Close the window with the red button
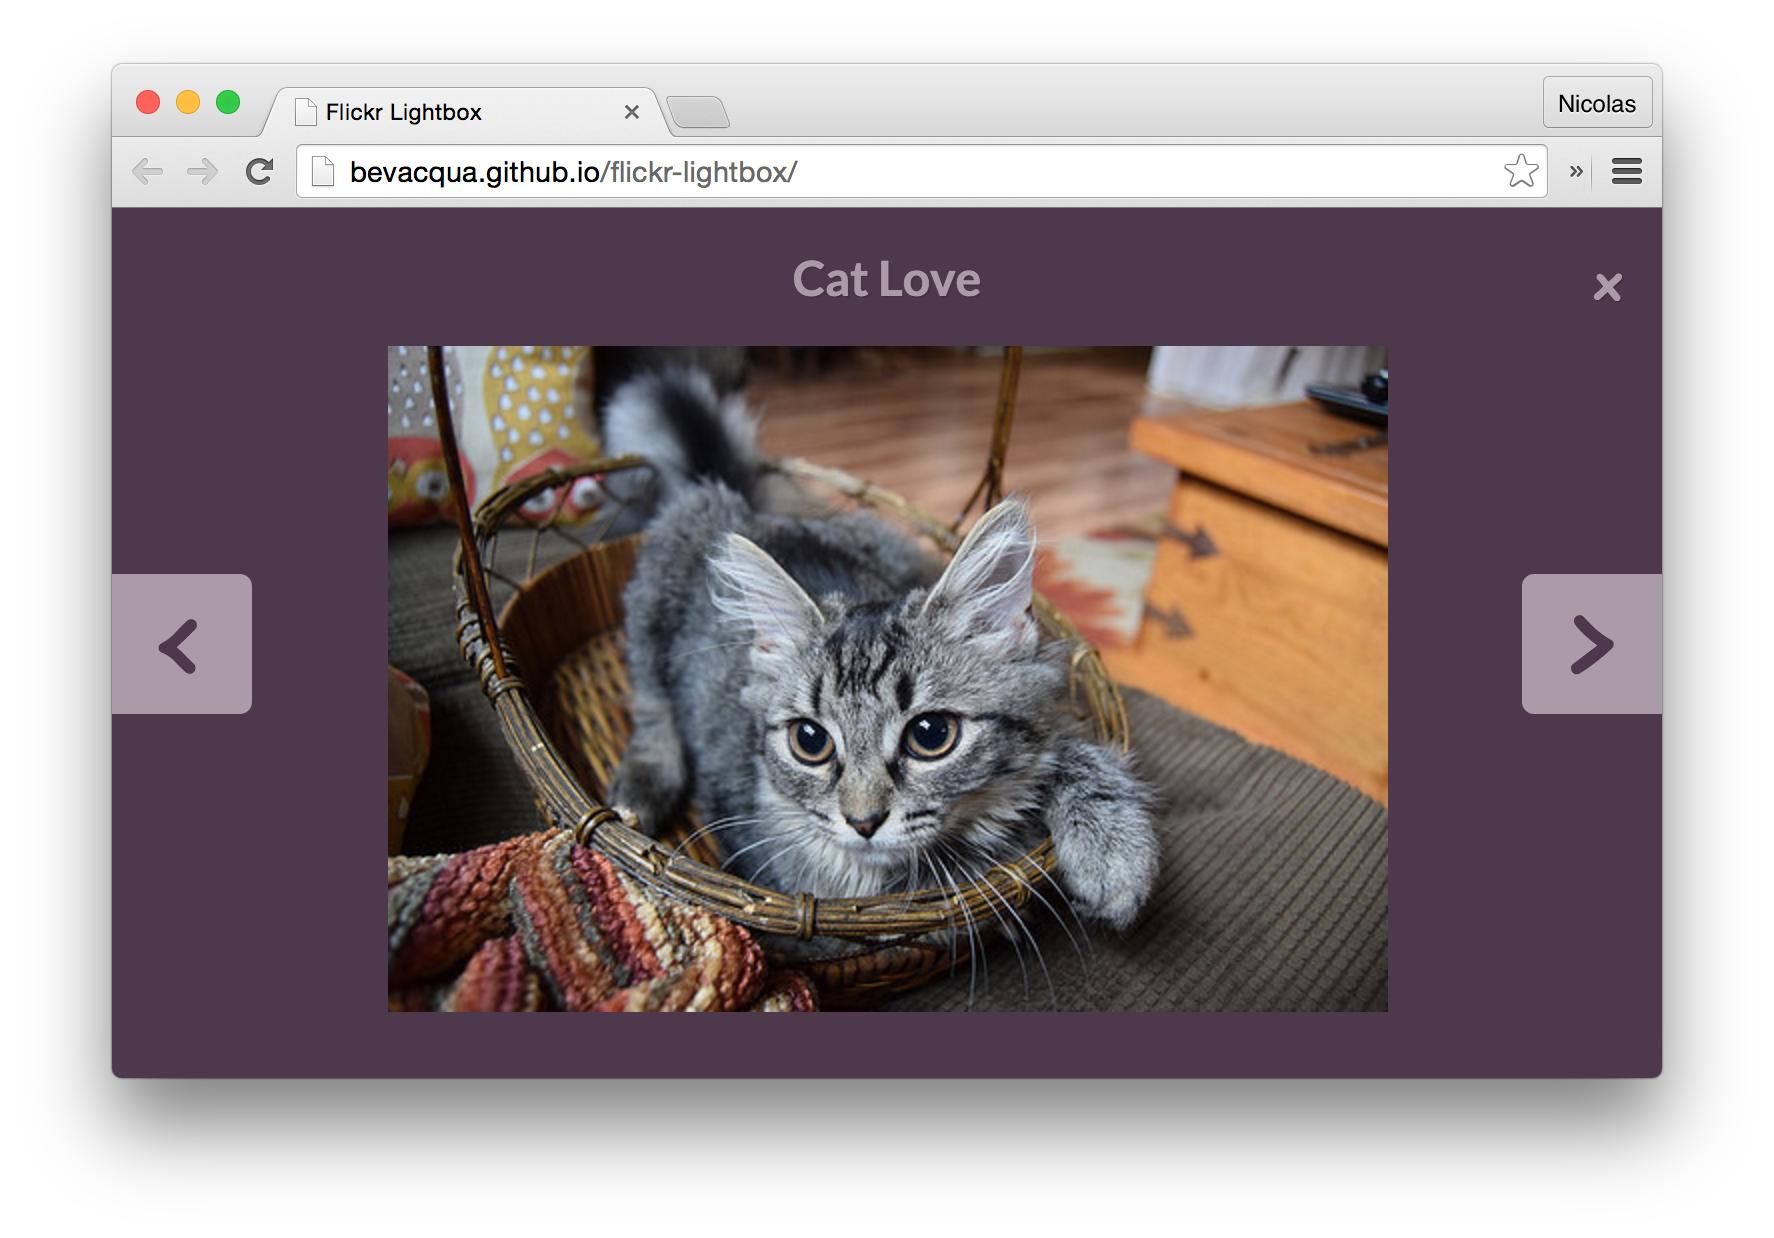Viewport: 1774px width, 1238px height. (148, 102)
